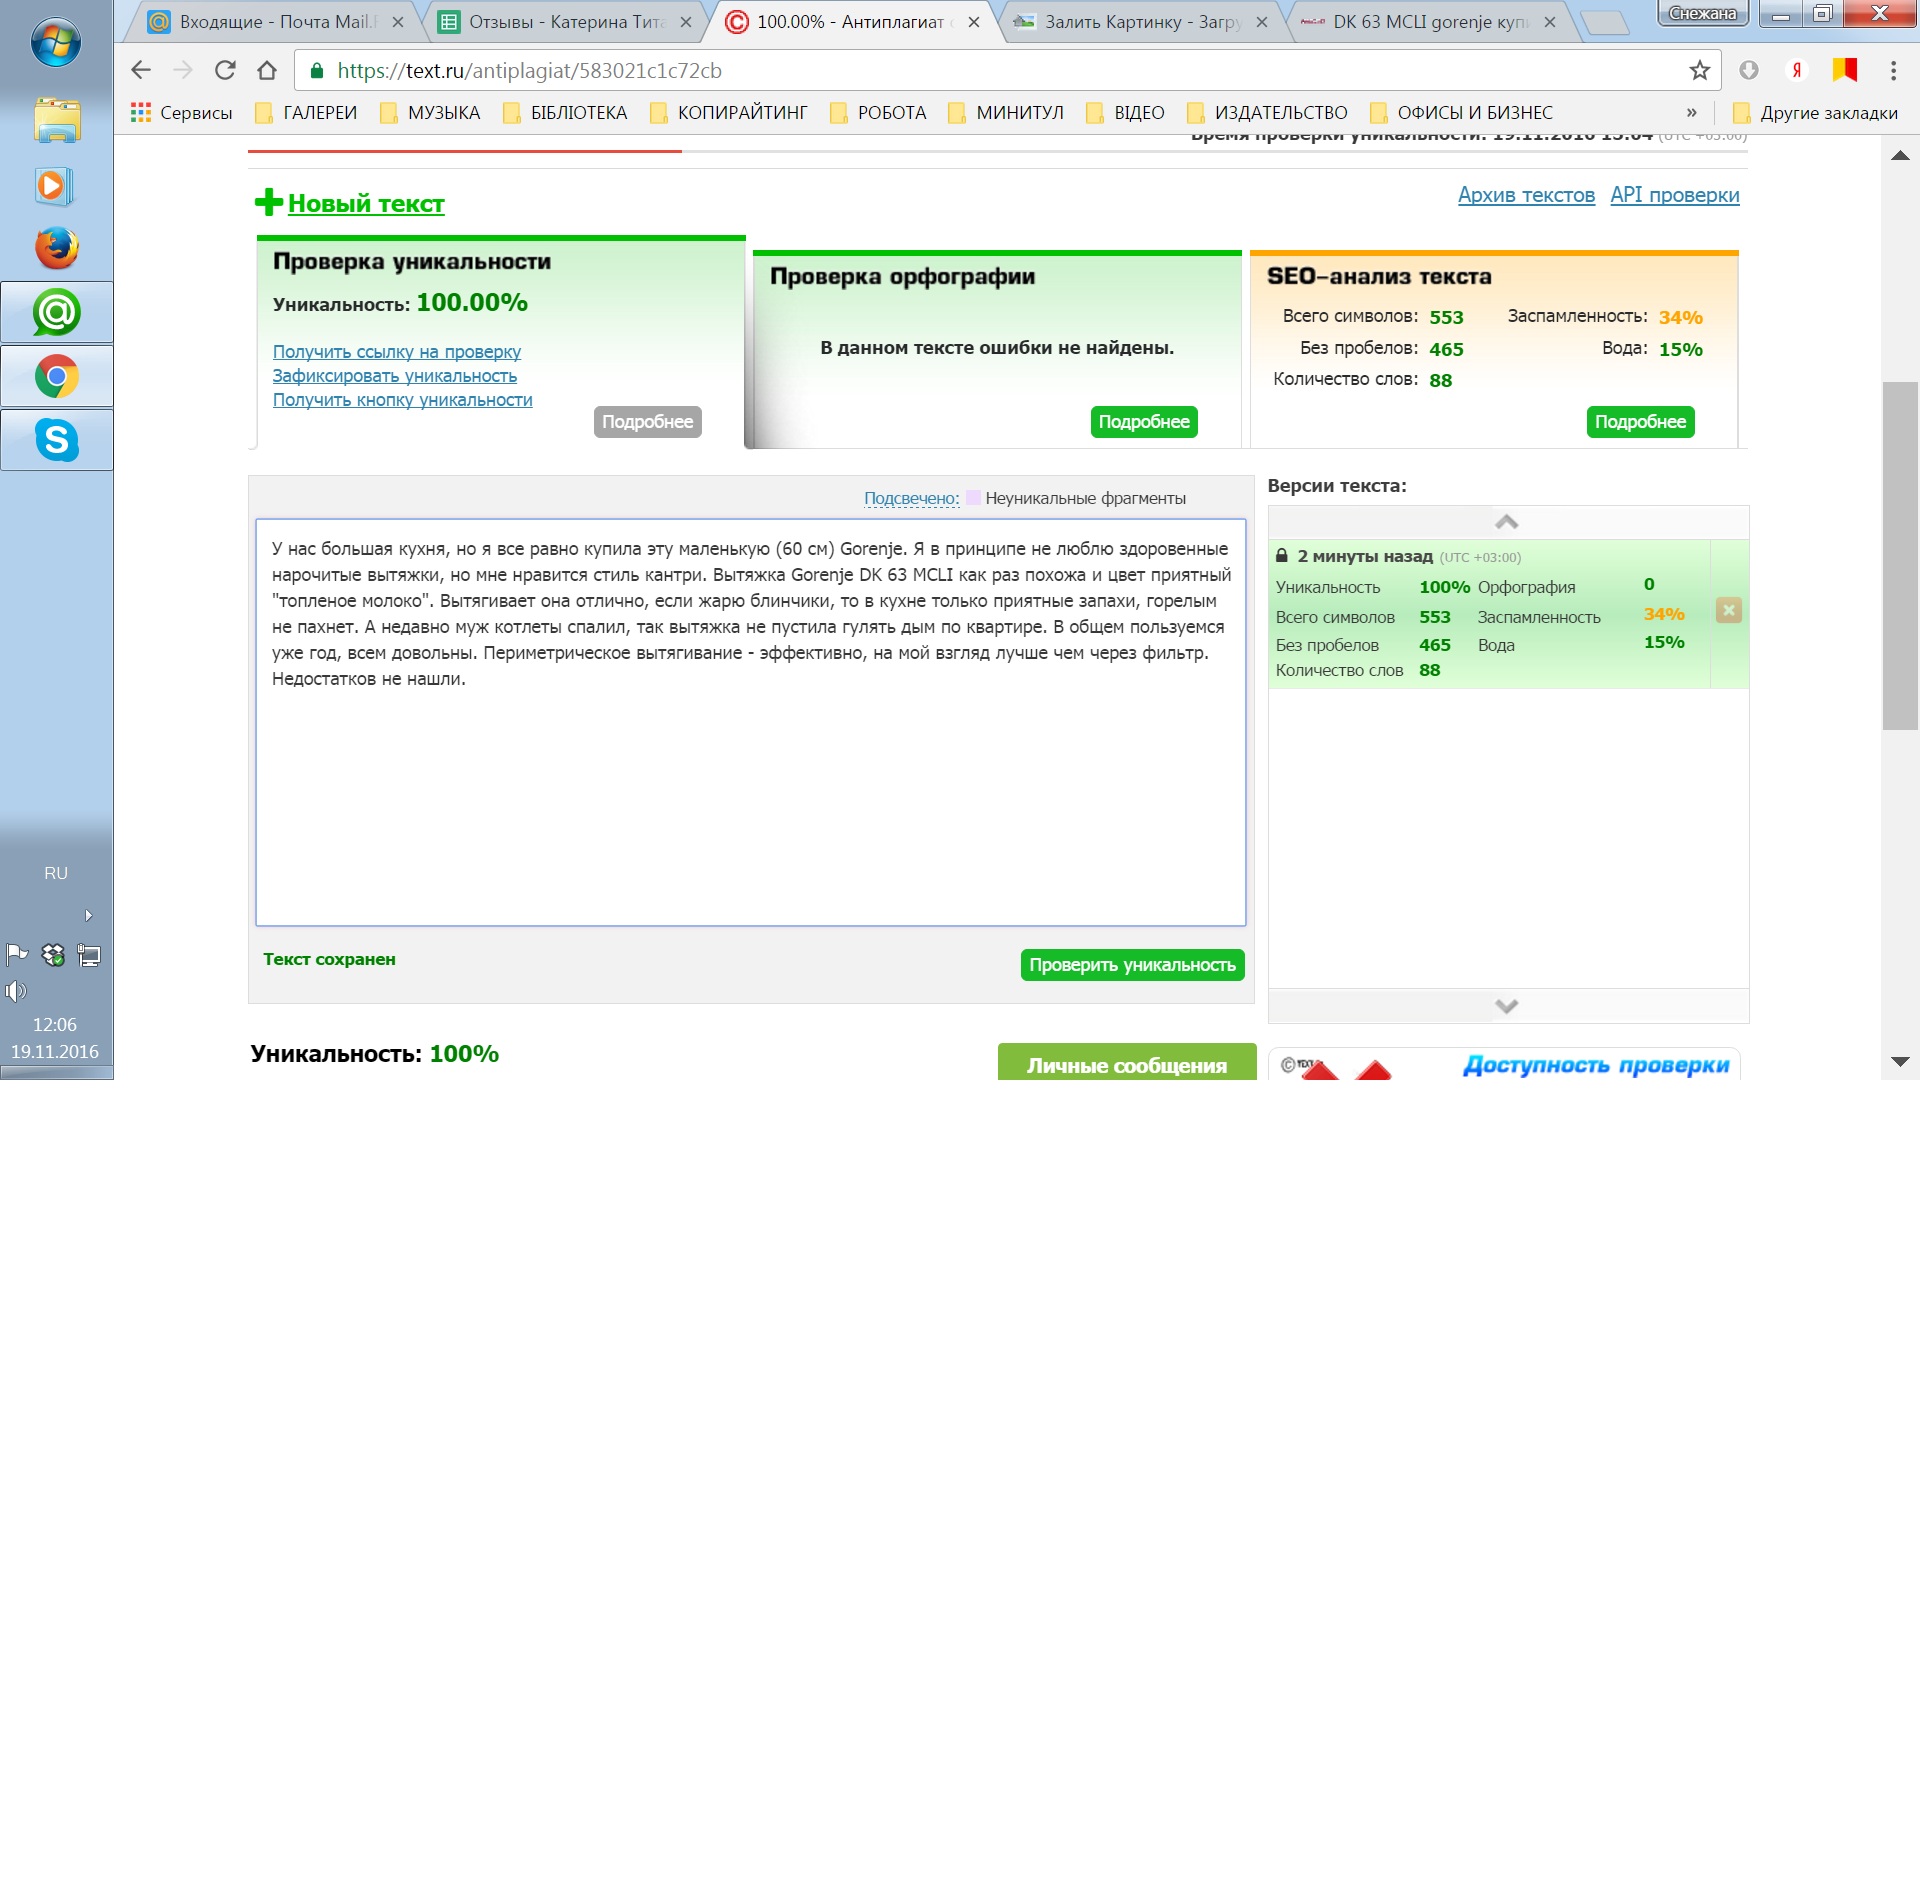Open Chrome three-dot menu
1920x1898 pixels.
point(1892,70)
